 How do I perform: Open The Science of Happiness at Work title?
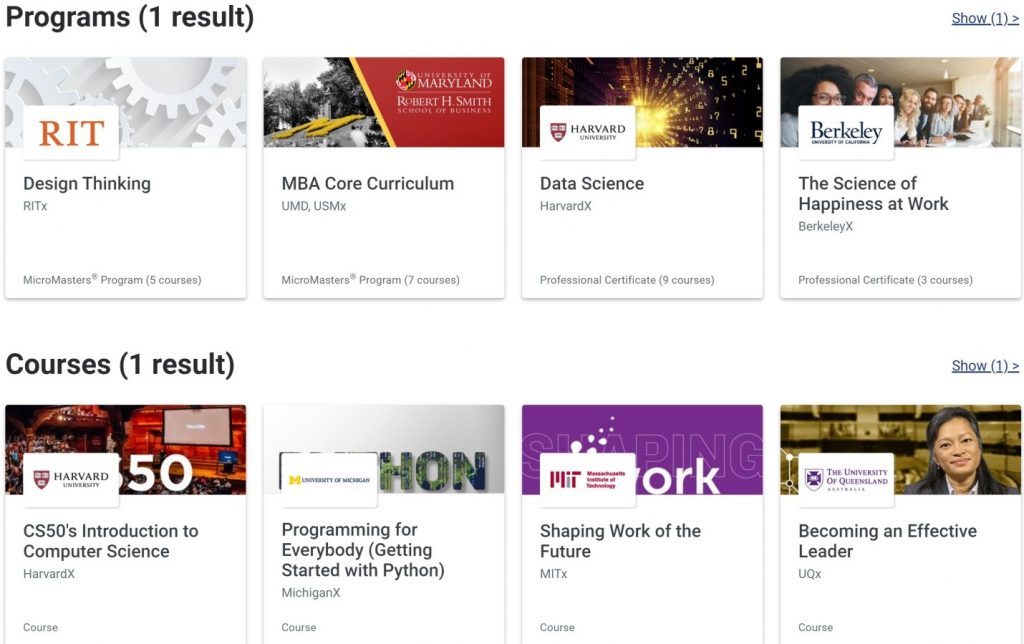tap(873, 193)
